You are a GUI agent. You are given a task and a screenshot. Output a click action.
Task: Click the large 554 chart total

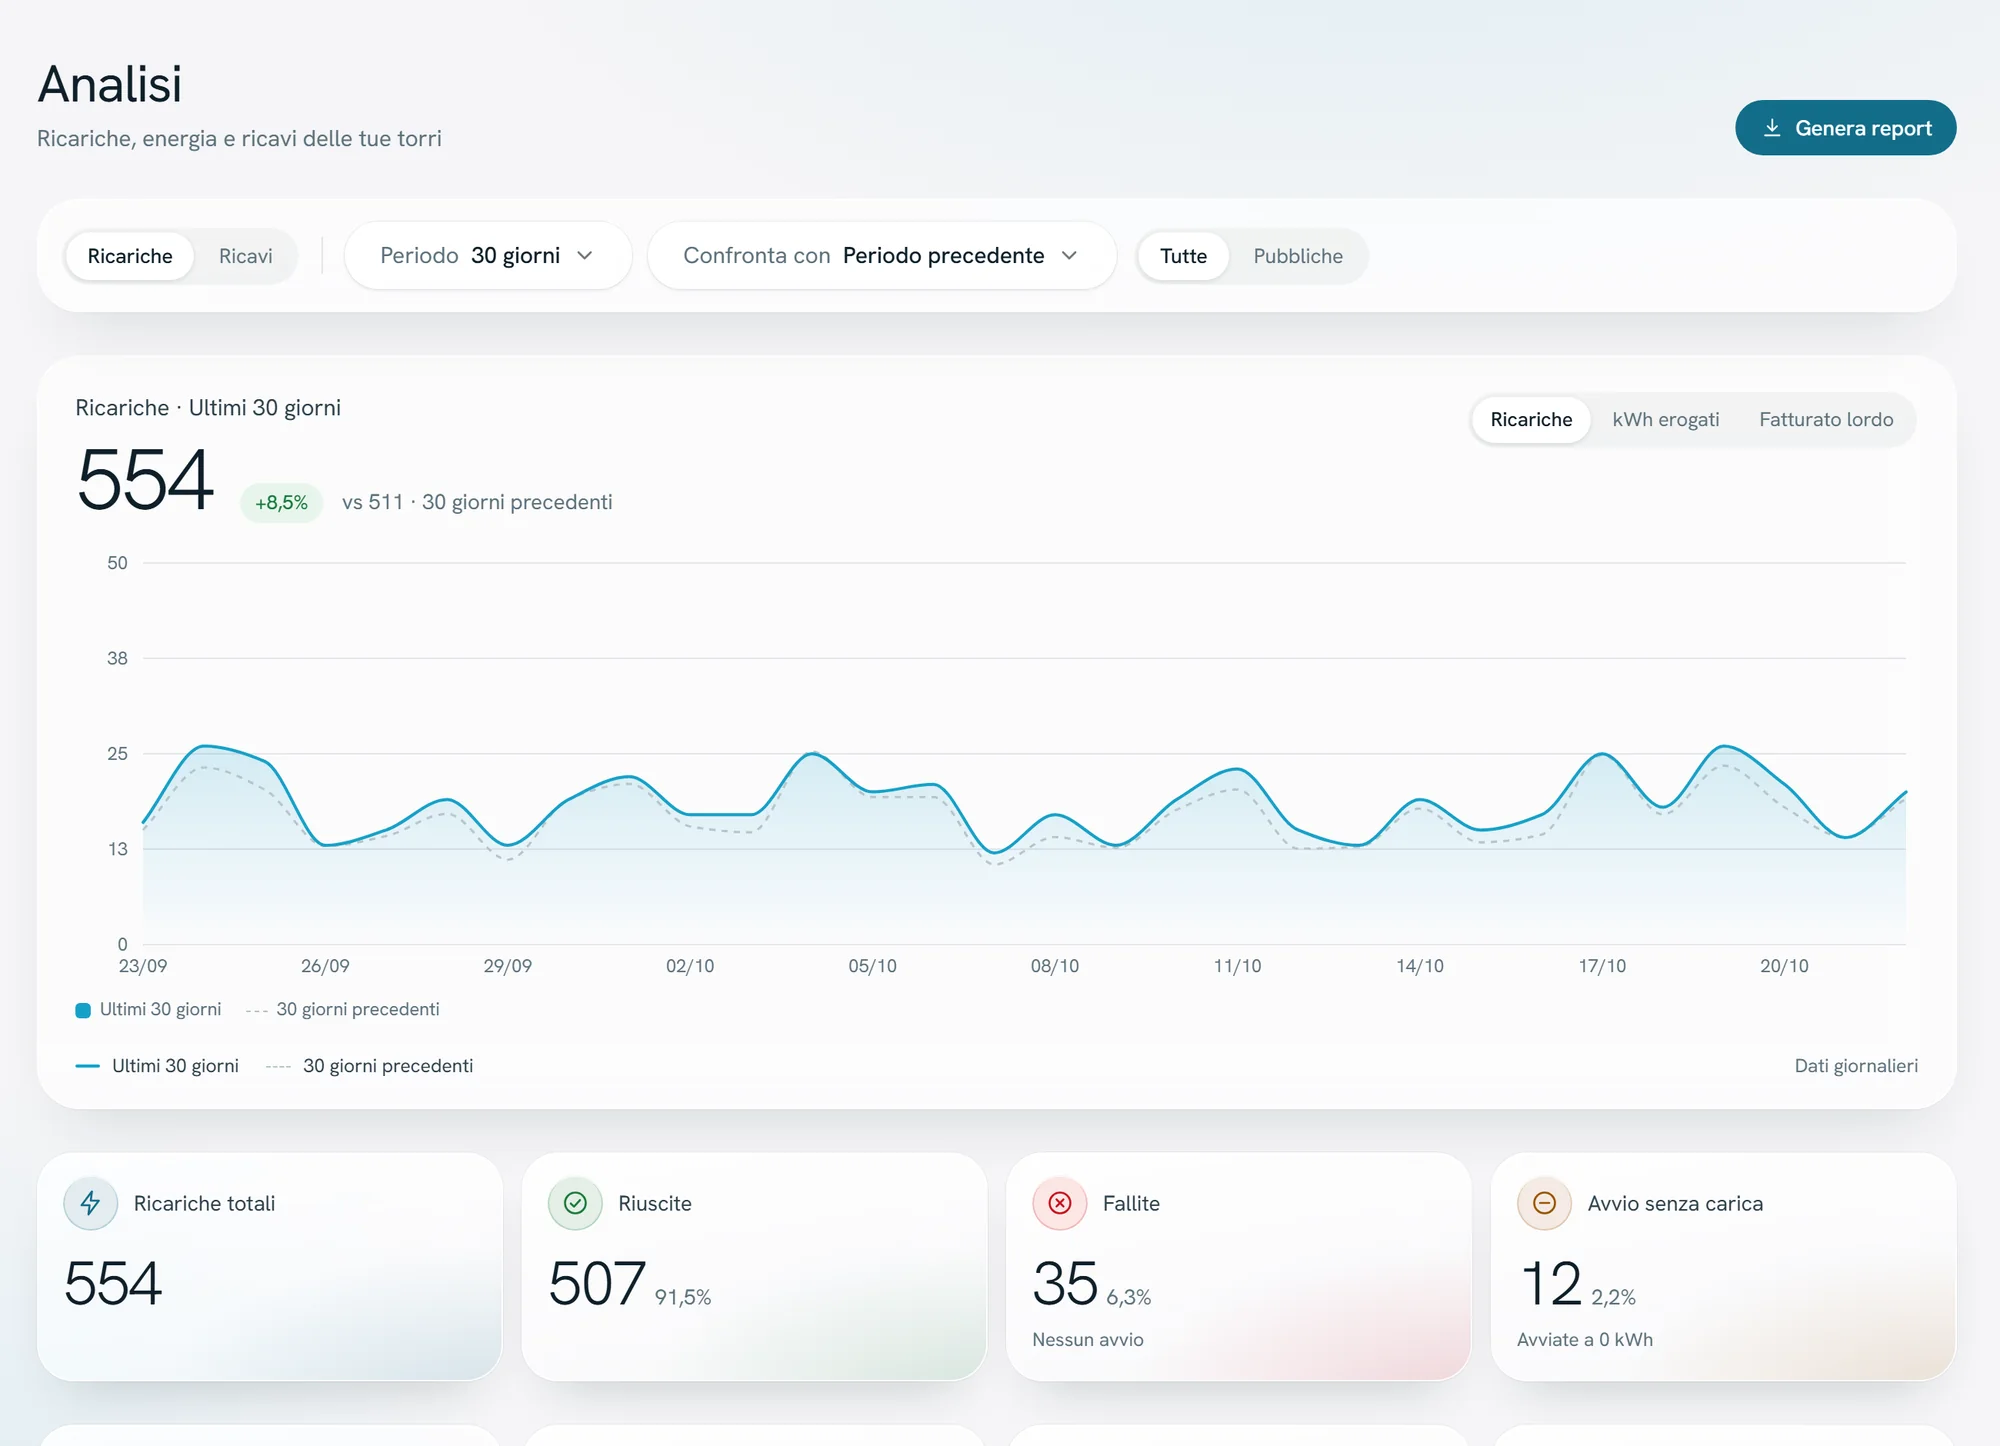(145, 480)
